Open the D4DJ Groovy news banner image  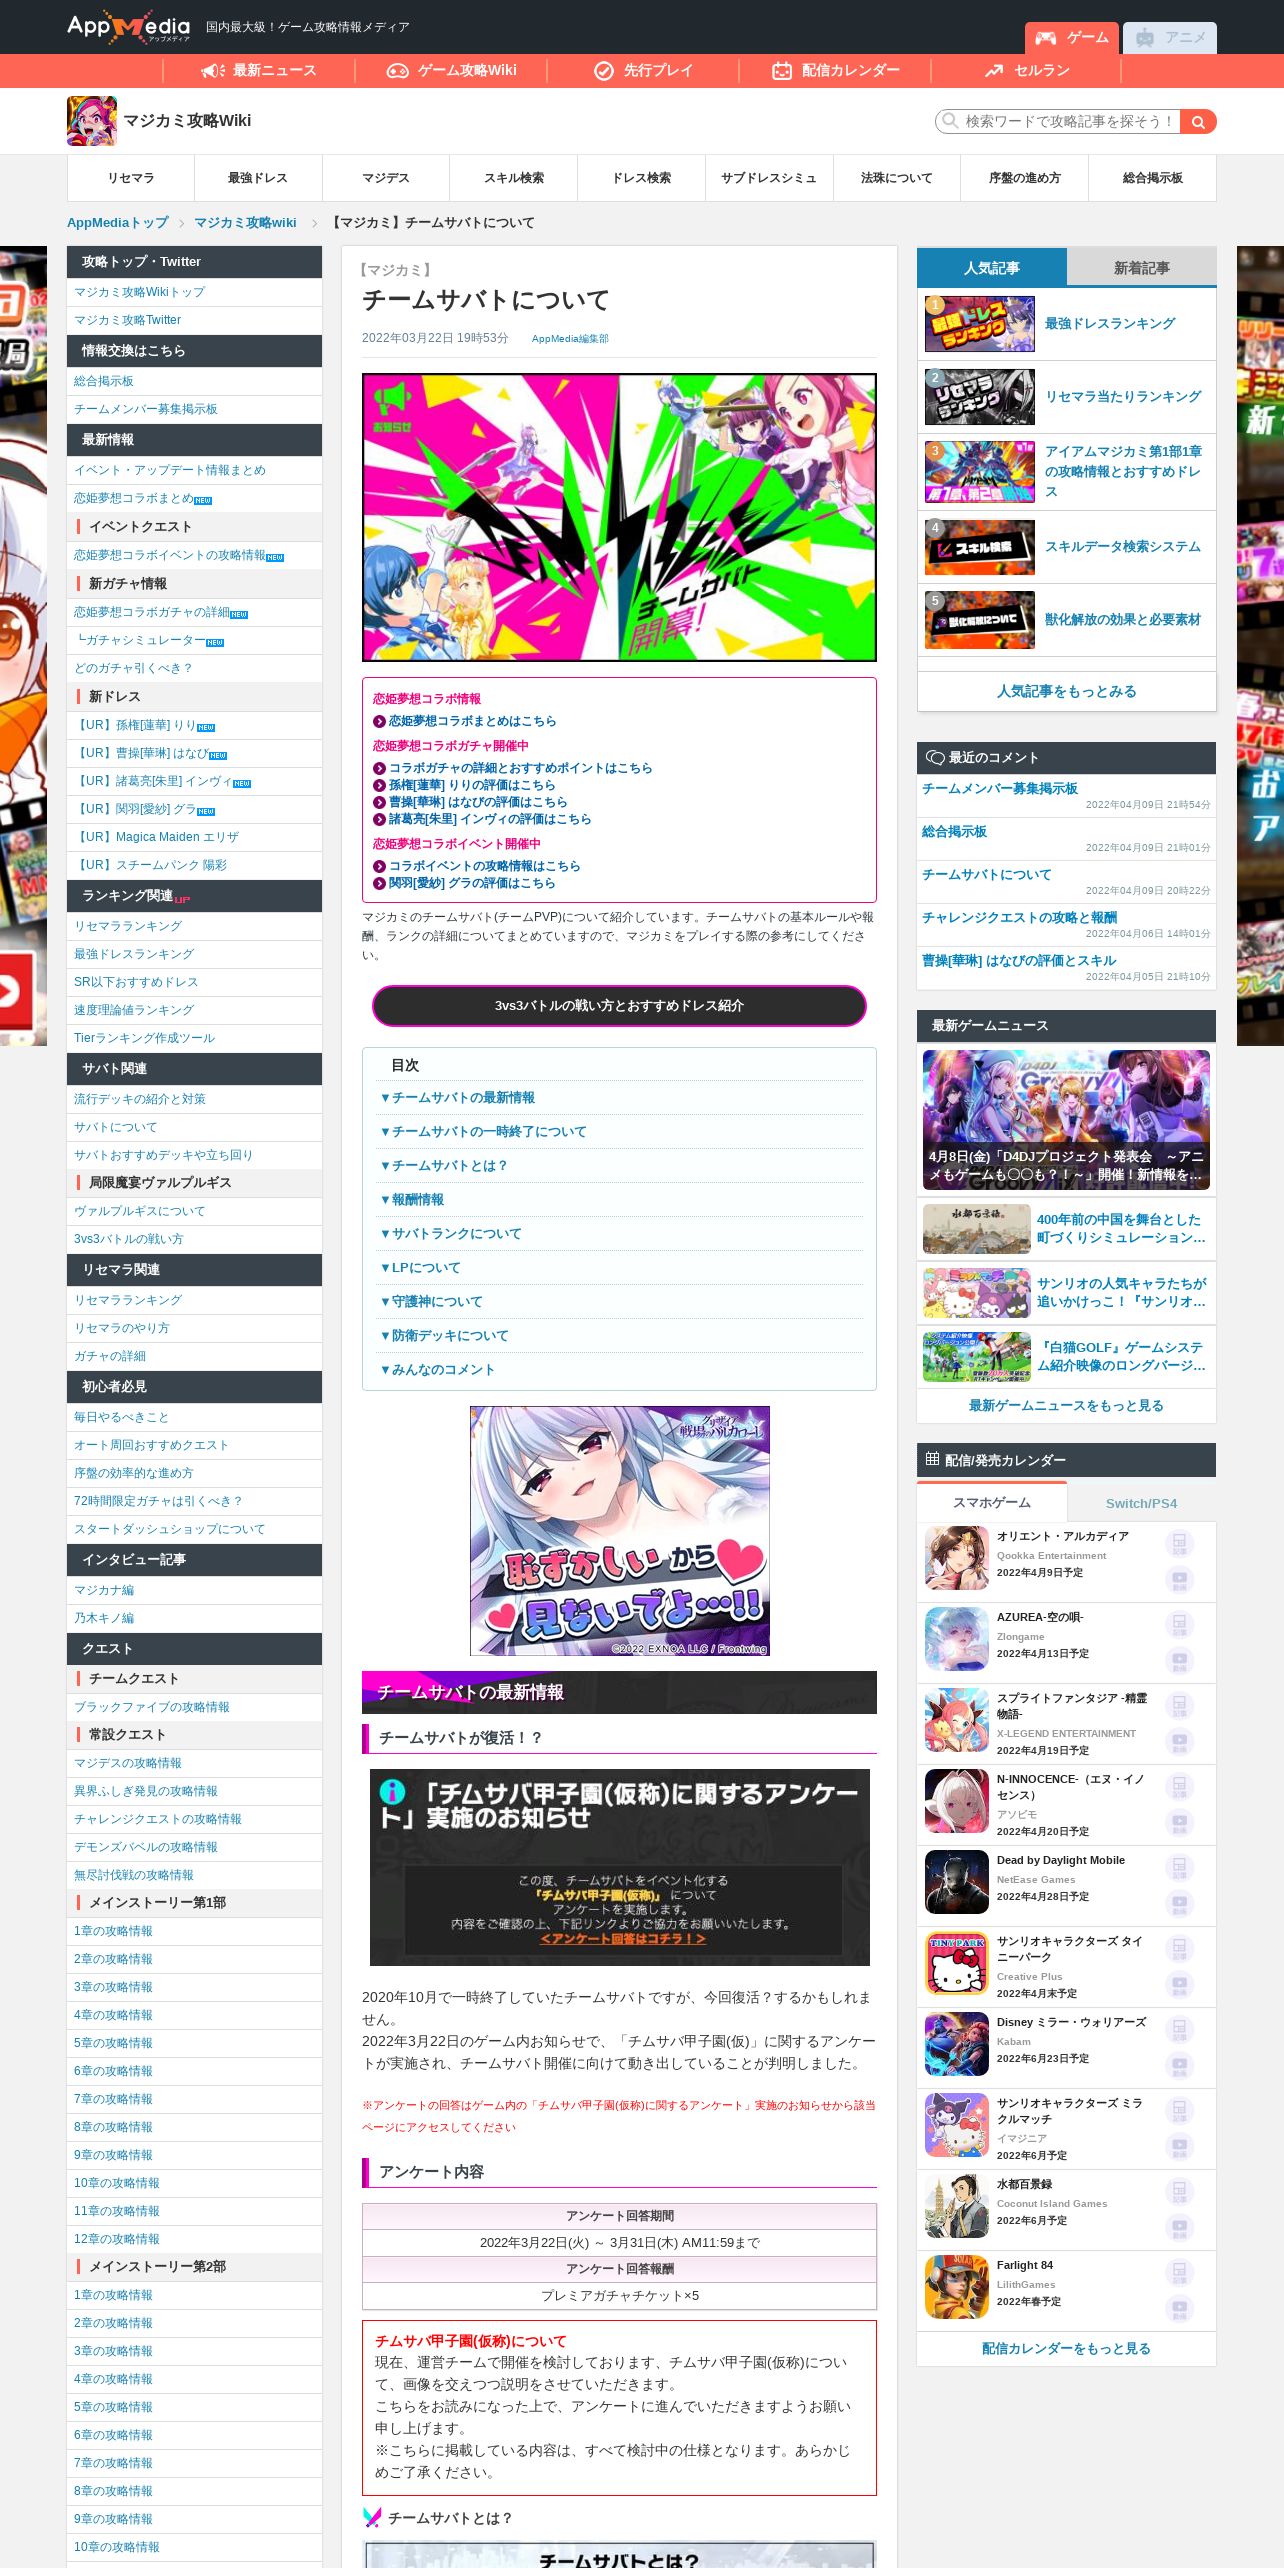[1066, 1120]
